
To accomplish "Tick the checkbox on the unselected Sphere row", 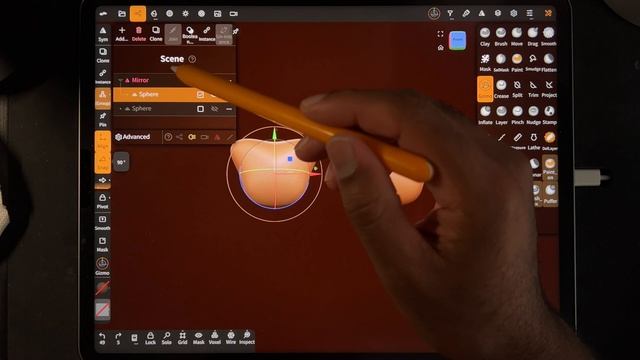I will [200, 109].
